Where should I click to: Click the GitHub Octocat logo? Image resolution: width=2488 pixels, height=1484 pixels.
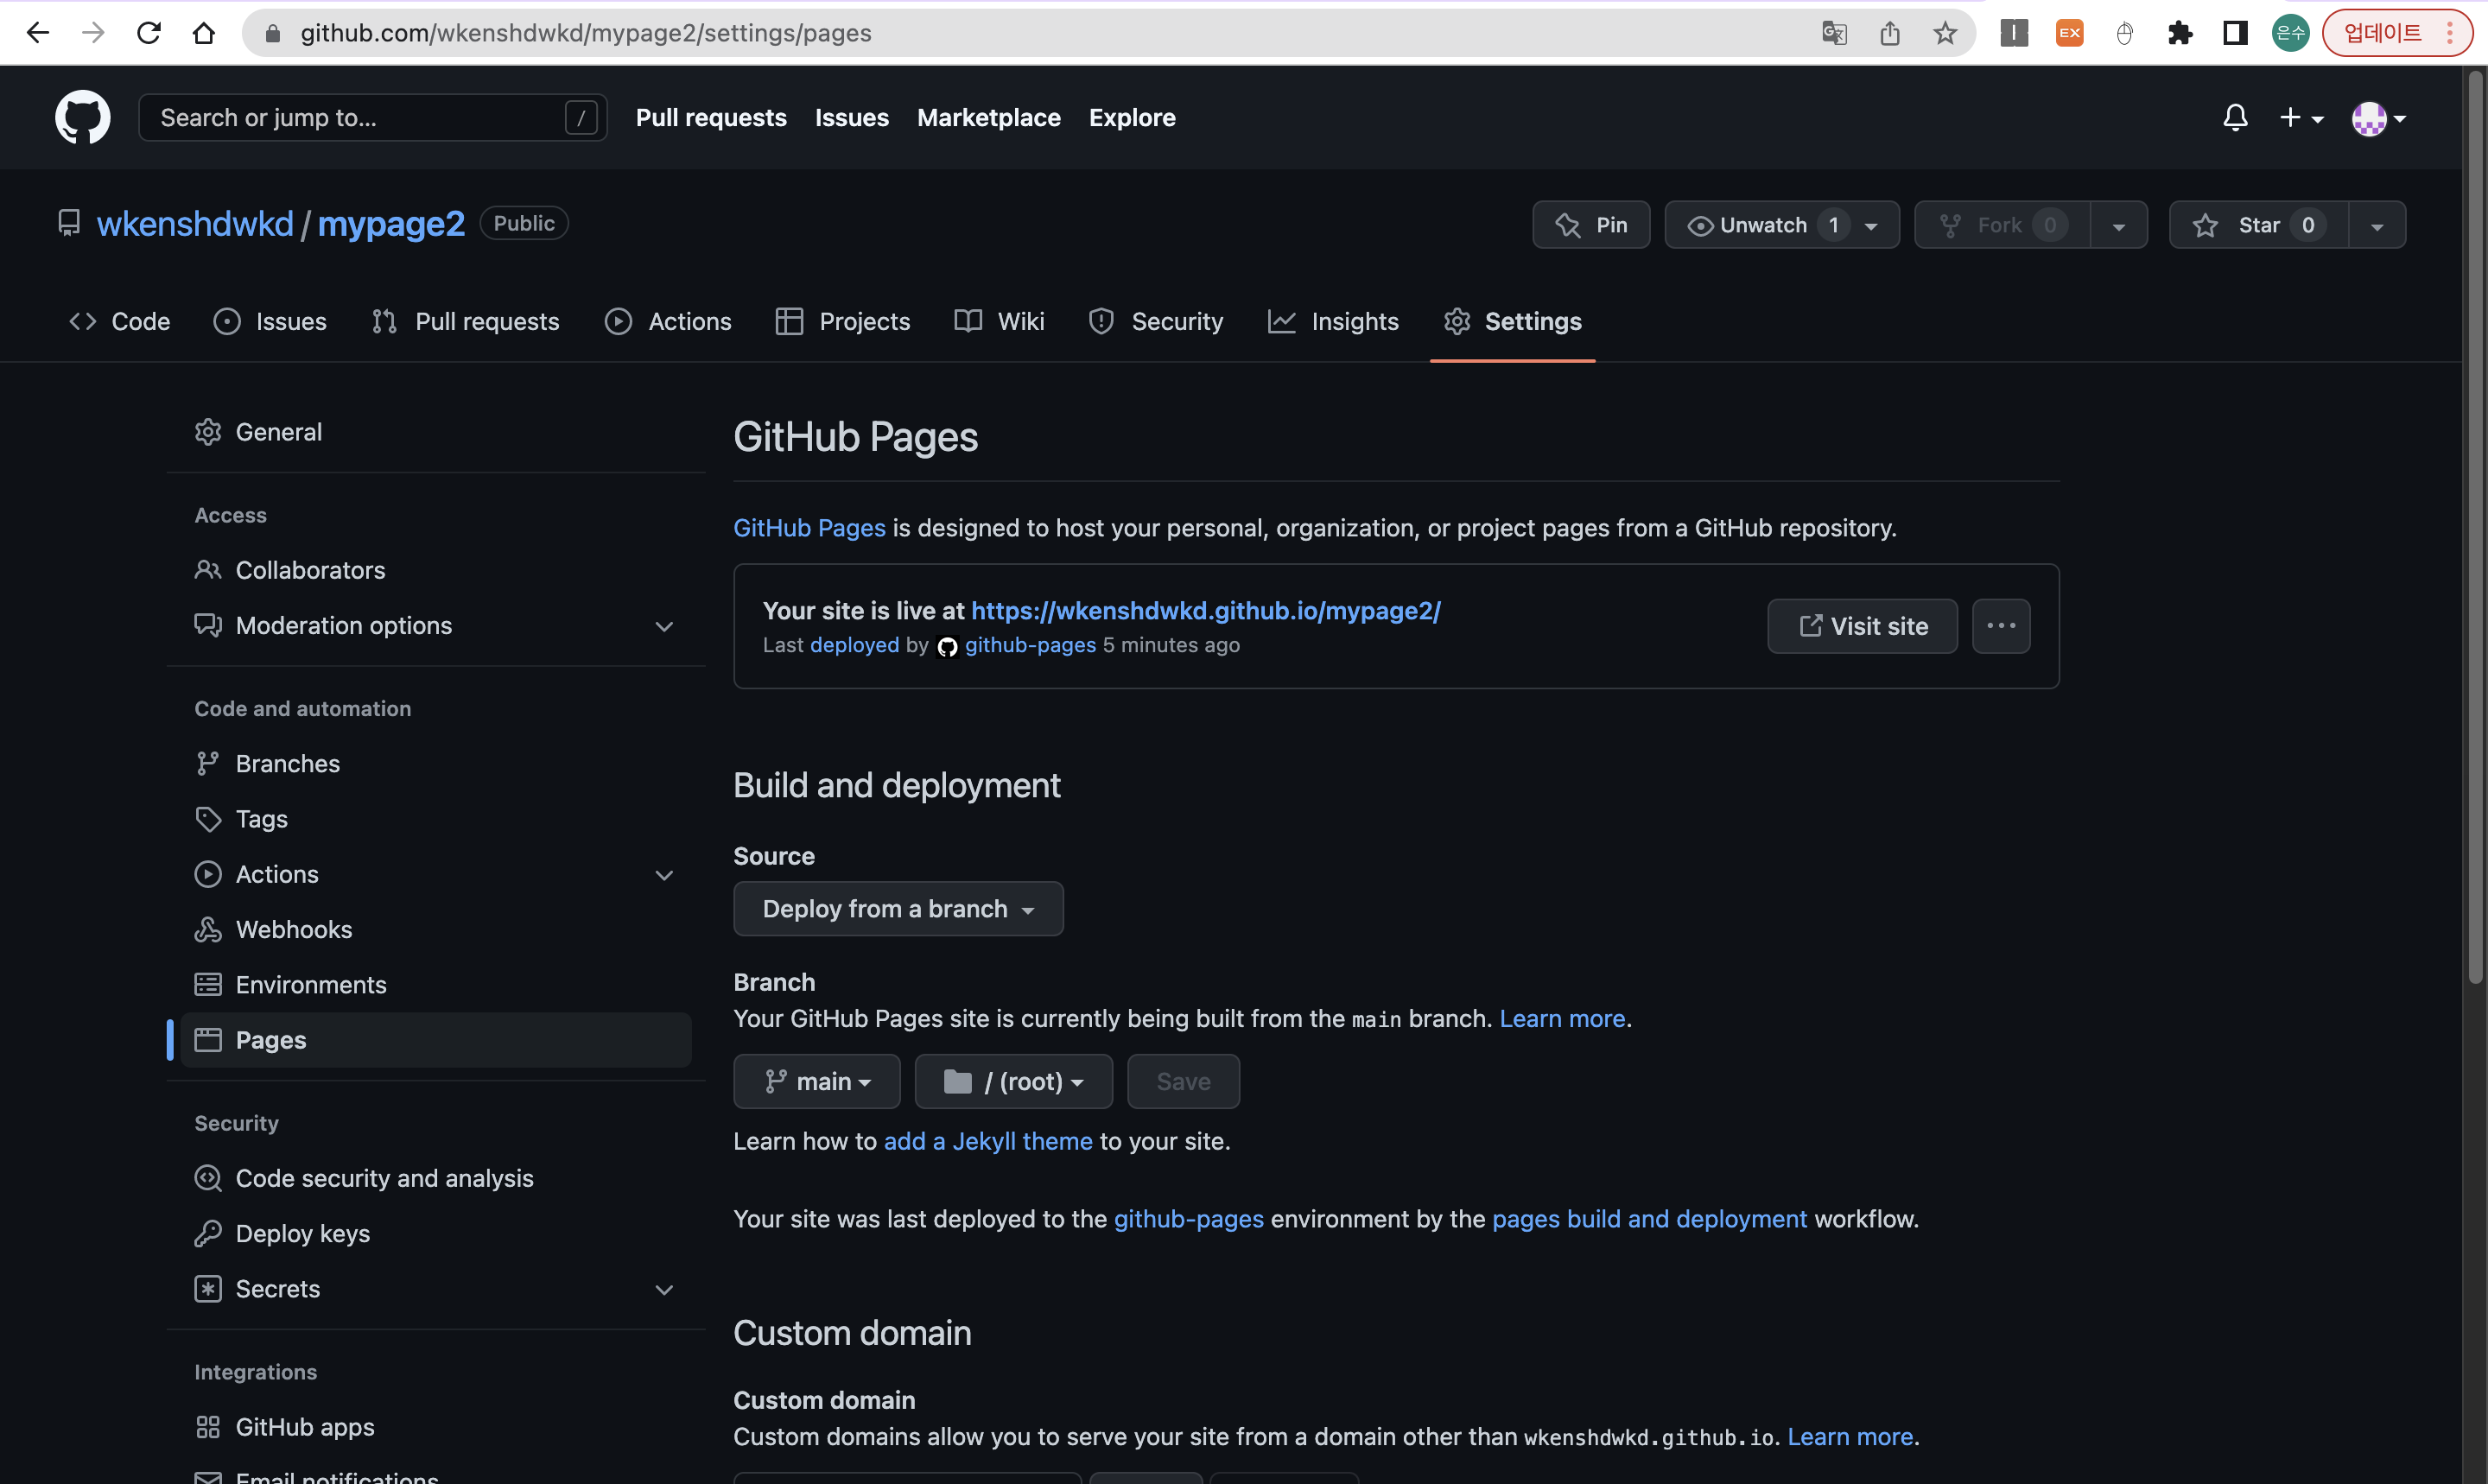[x=82, y=118]
